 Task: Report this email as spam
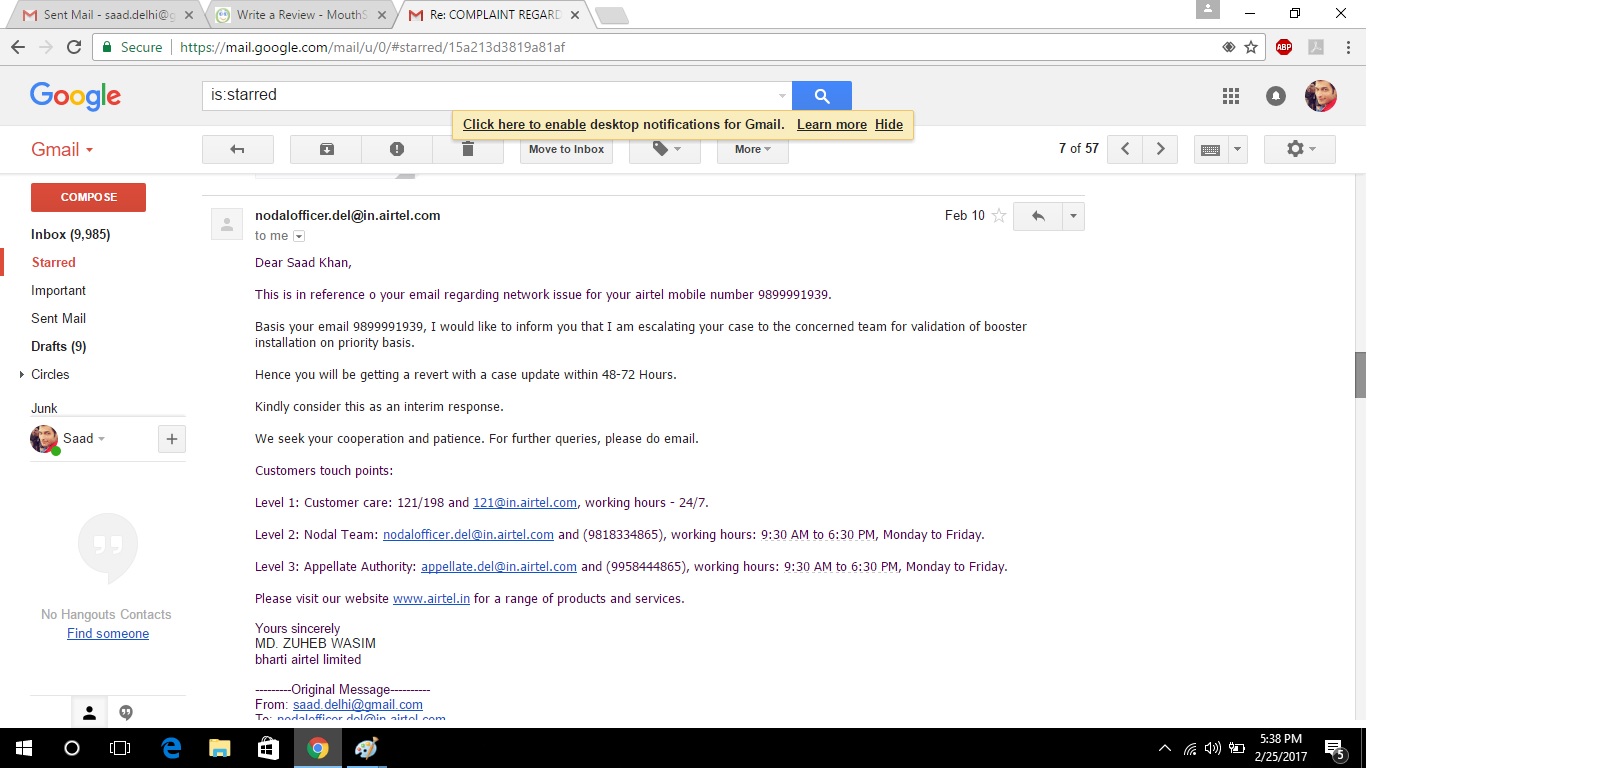click(397, 149)
